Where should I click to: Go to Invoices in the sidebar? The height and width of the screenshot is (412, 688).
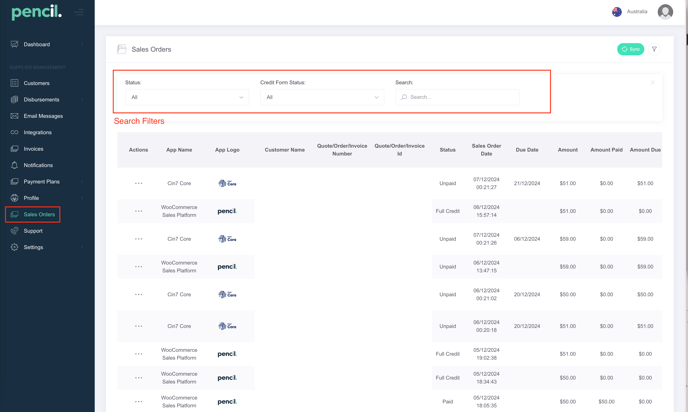(34, 149)
